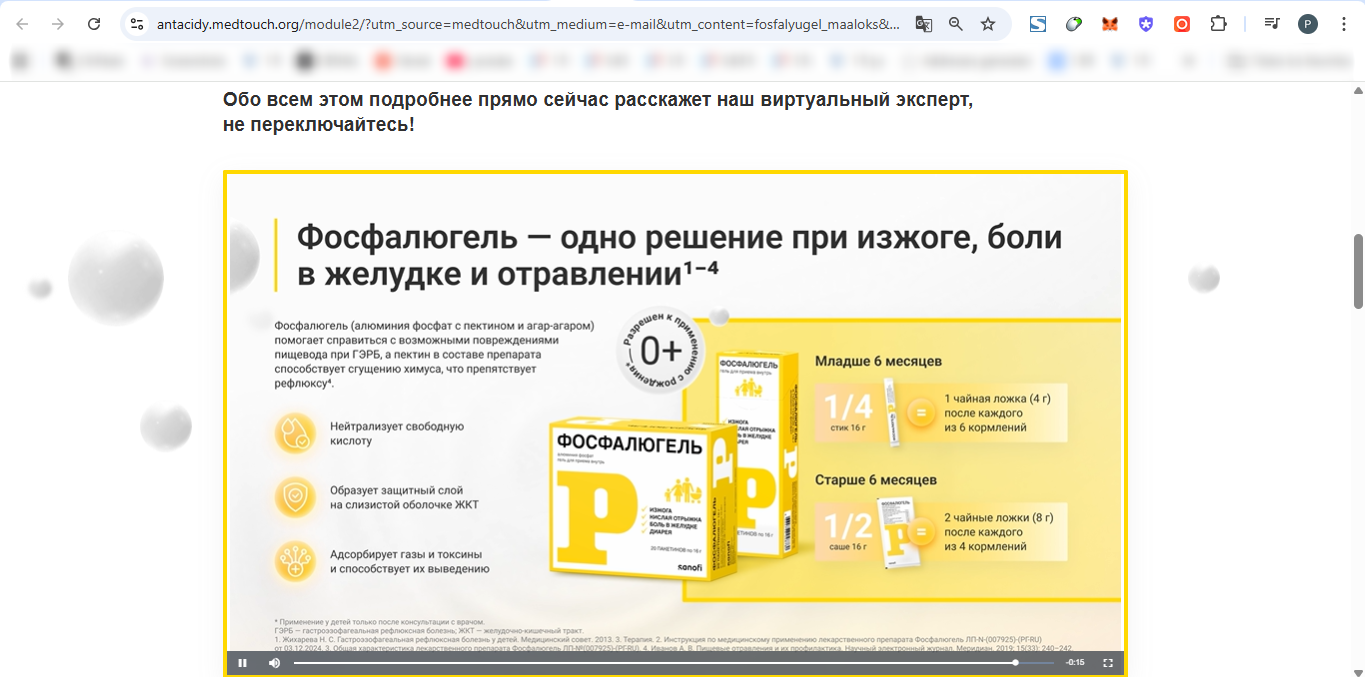Screen dimensions: 1365x677
Task: Open the blue S extension
Action: (x=1038, y=24)
